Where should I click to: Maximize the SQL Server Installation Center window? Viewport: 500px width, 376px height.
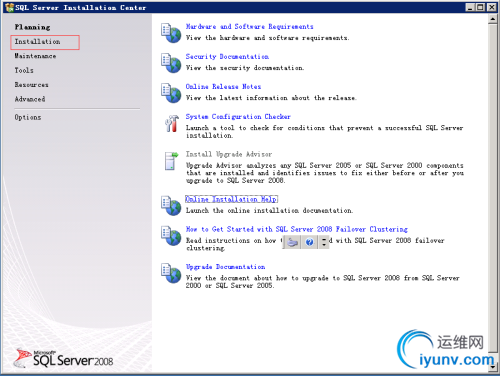(x=480, y=7)
